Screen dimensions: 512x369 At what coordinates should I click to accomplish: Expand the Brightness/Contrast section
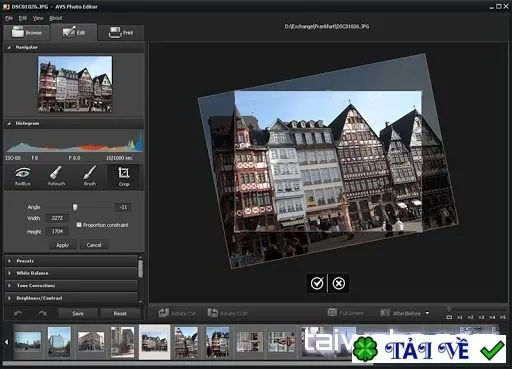(x=71, y=298)
